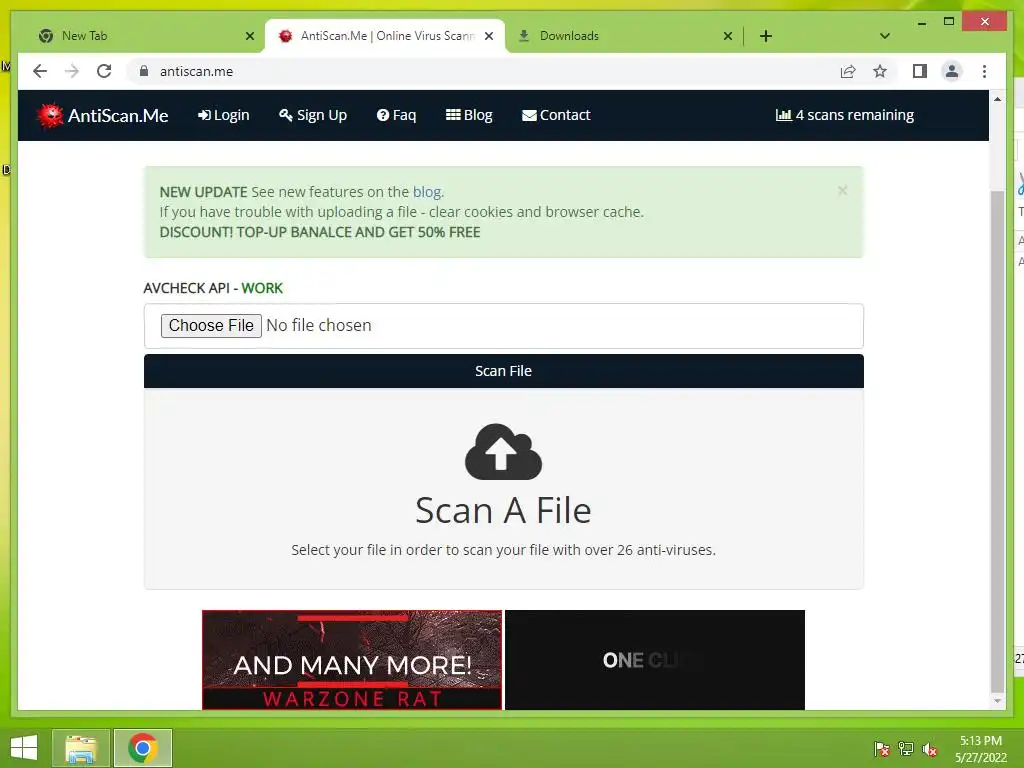Follow the blog link in update notice
1024x768 pixels.
(x=427, y=192)
